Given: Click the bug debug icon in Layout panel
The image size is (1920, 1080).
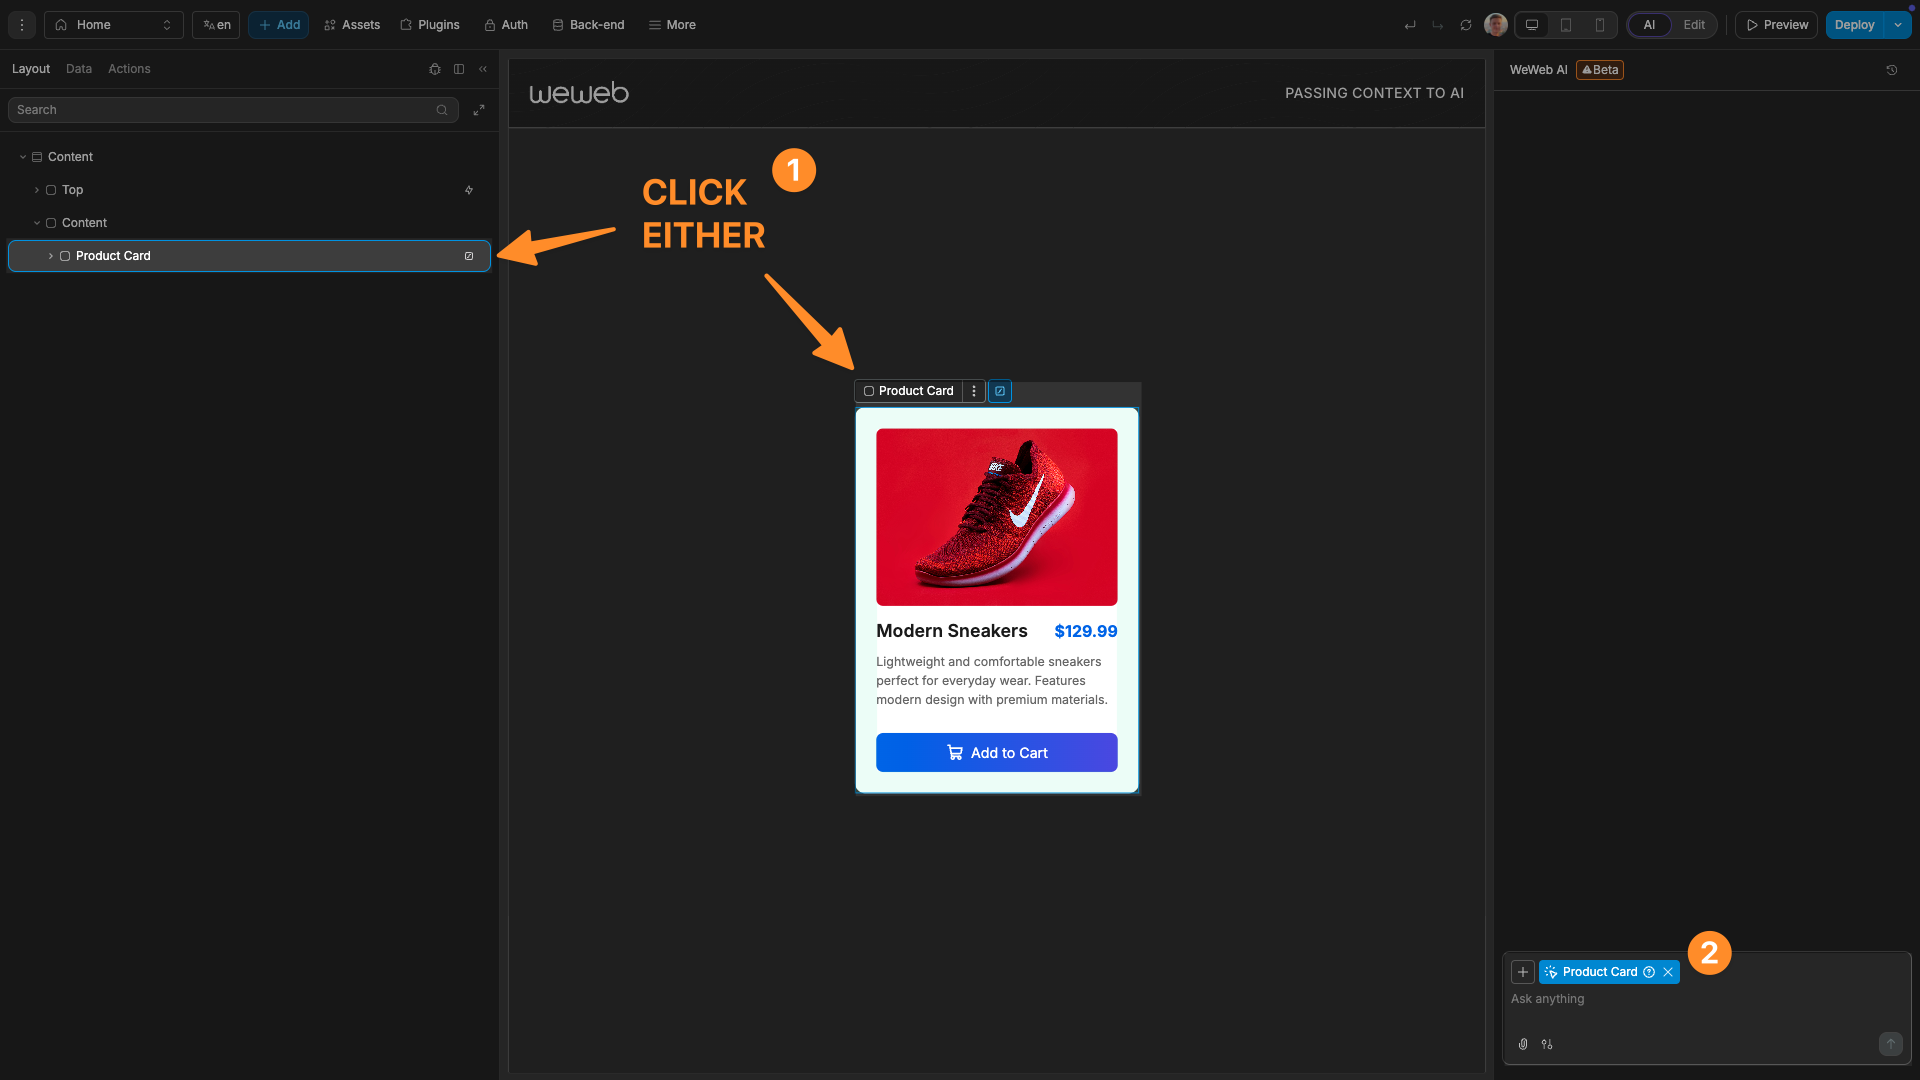Looking at the screenshot, I should click(x=435, y=69).
